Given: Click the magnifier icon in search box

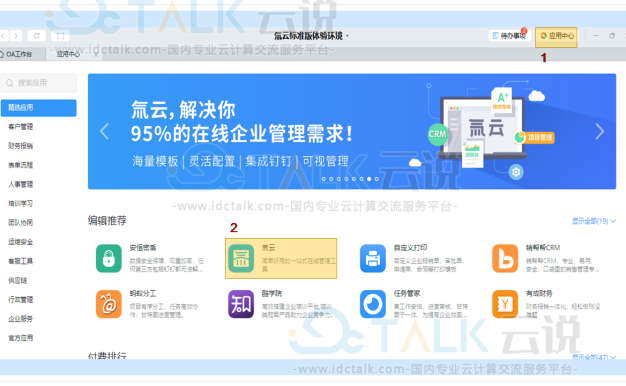Looking at the screenshot, I should coord(10,83).
